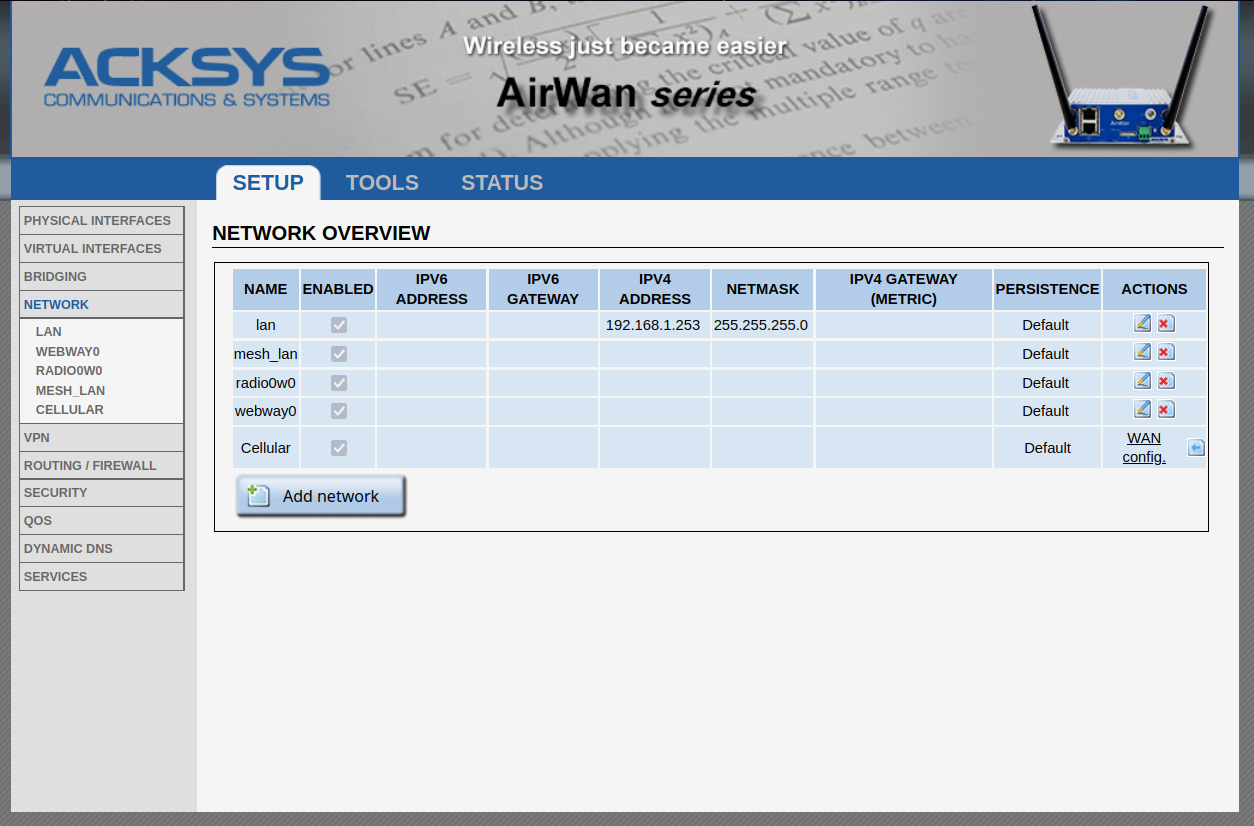The image size is (1254, 826).
Task: Select WEBWAY0 under the Network menu
Action: (68, 352)
